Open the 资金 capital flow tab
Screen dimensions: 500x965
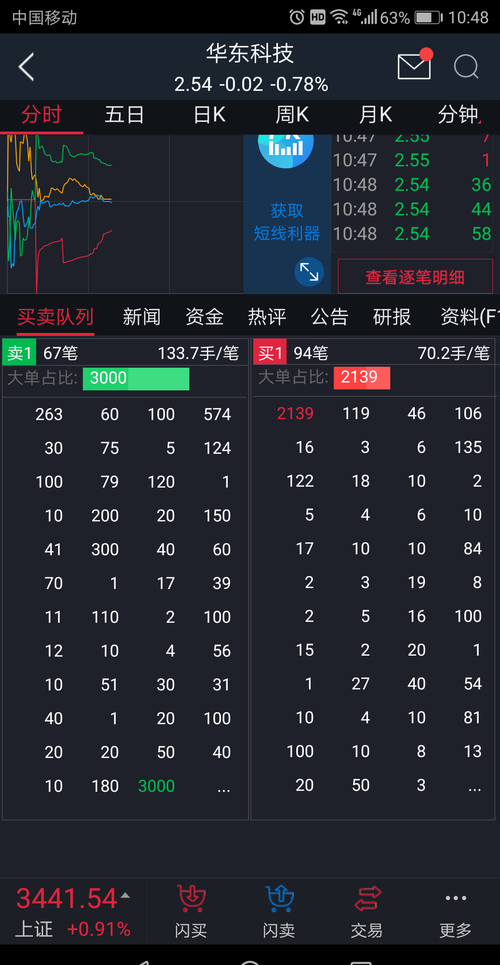(204, 317)
